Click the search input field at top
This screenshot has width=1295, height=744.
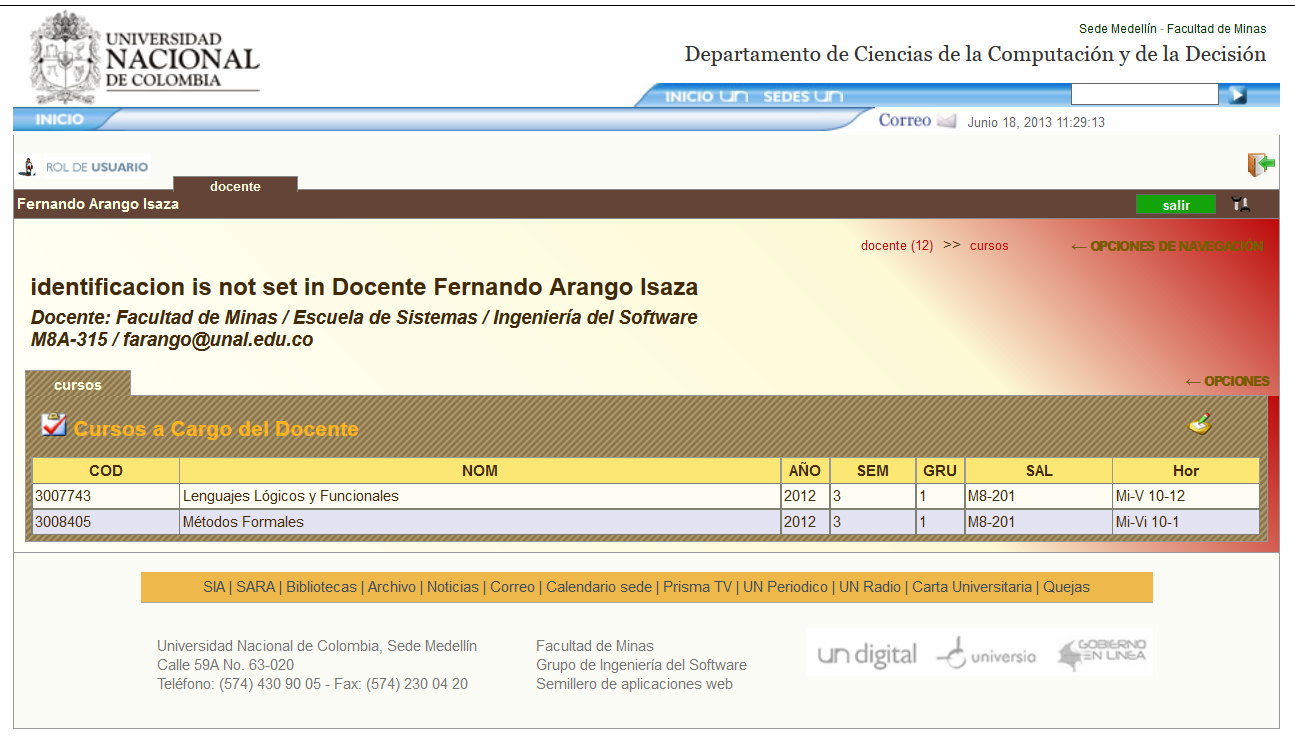1144,95
